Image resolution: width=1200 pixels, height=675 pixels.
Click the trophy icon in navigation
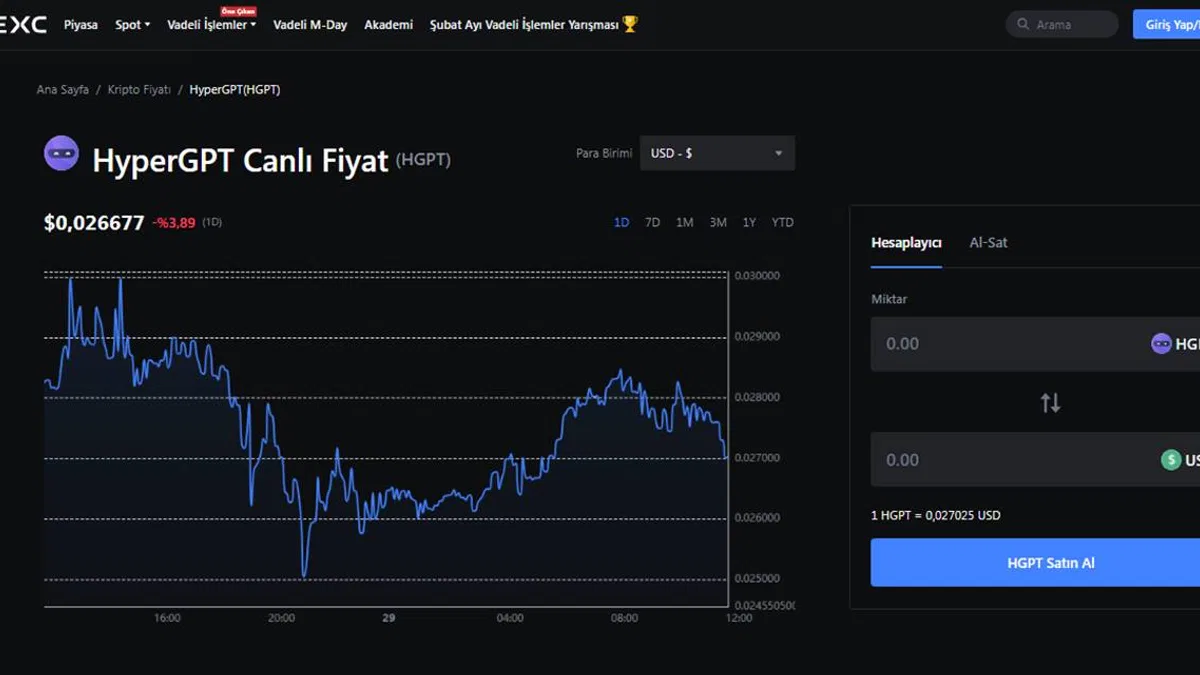(630, 24)
